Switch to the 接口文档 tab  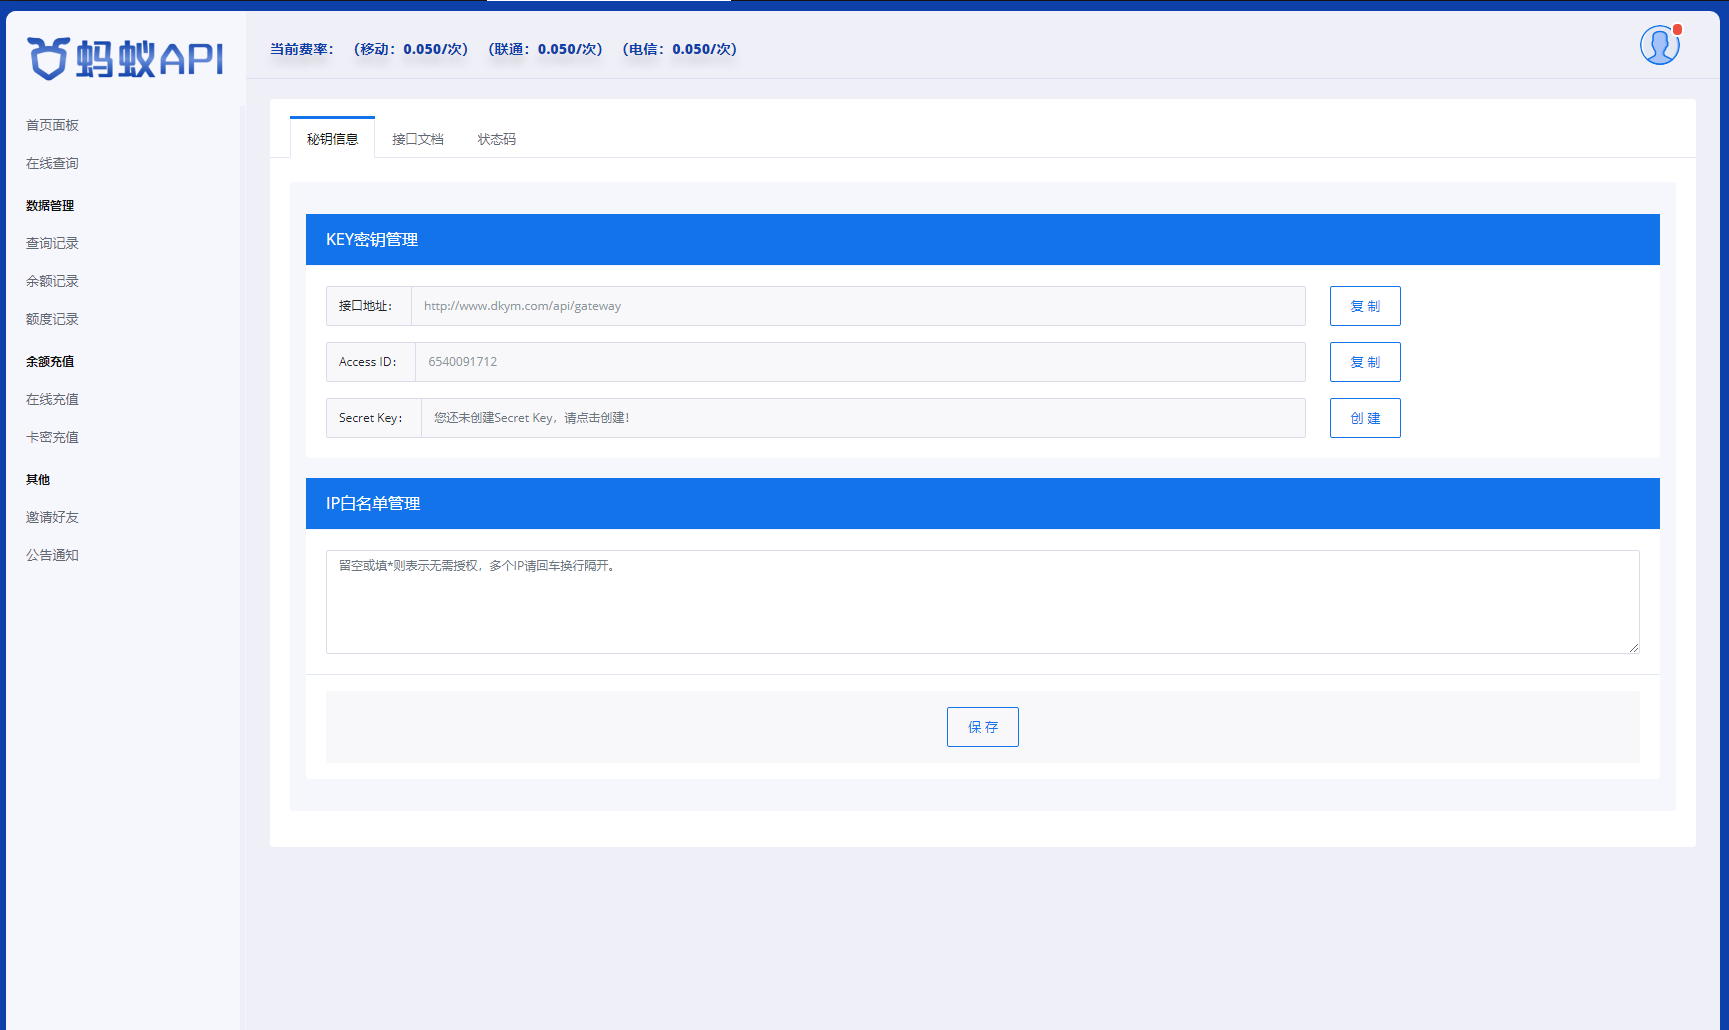(x=417, y=139)
